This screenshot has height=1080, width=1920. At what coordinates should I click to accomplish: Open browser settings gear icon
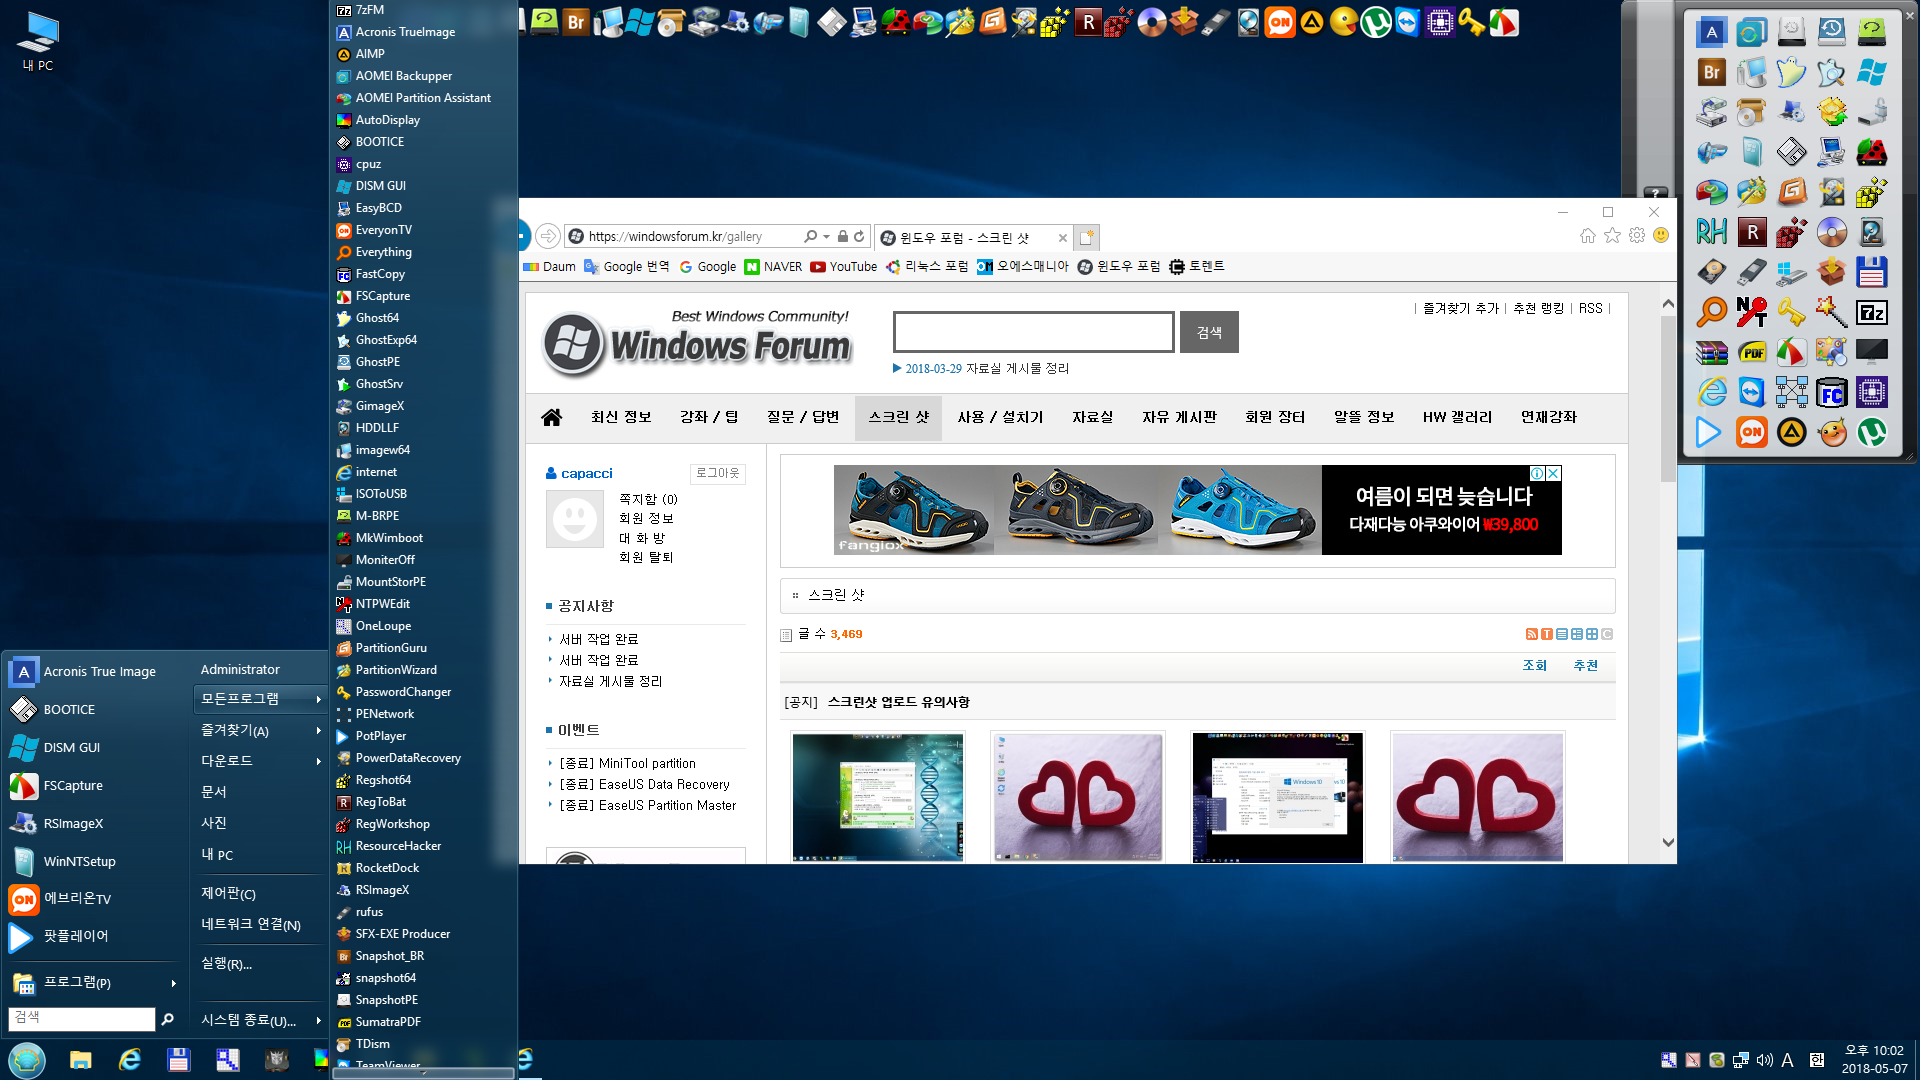click(1637, 236)
